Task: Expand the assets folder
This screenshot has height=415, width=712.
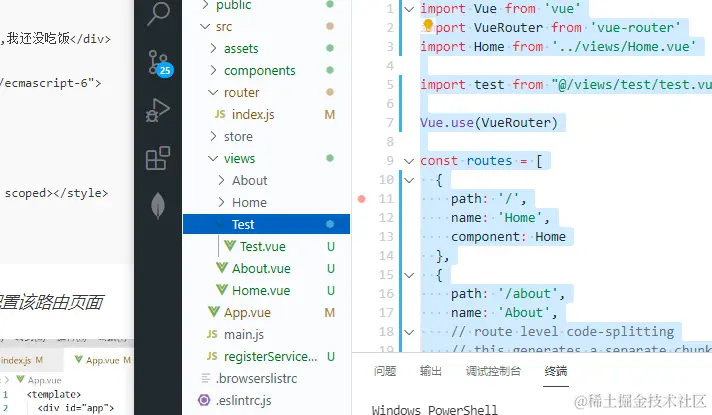Action: pyautogui.click(x=213, y=48)
